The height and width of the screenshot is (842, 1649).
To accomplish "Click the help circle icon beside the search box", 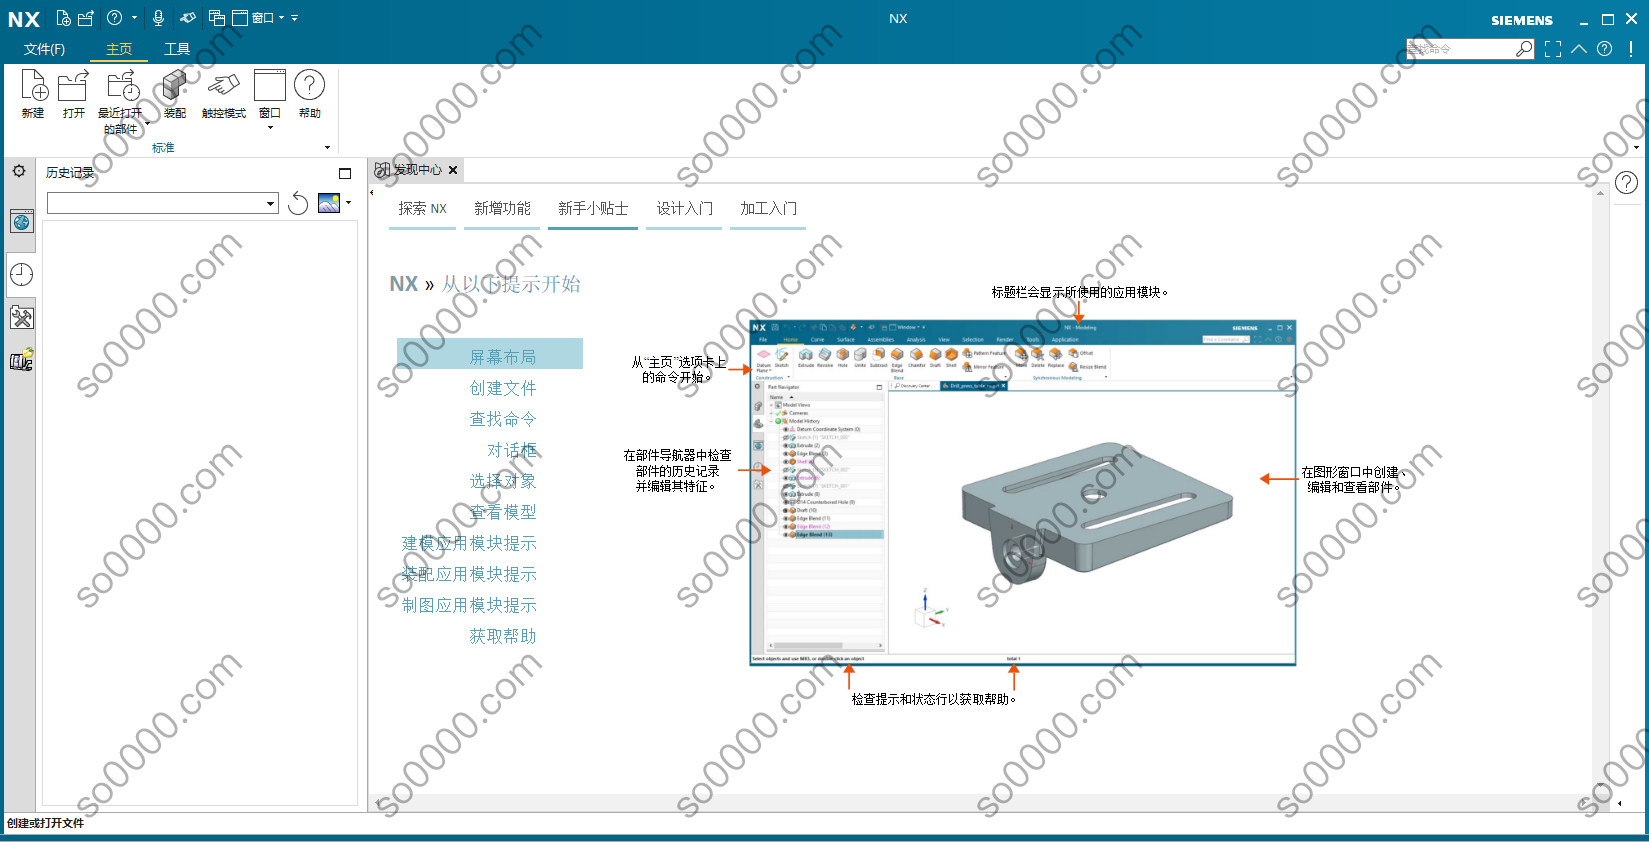I will point(1605,49).
